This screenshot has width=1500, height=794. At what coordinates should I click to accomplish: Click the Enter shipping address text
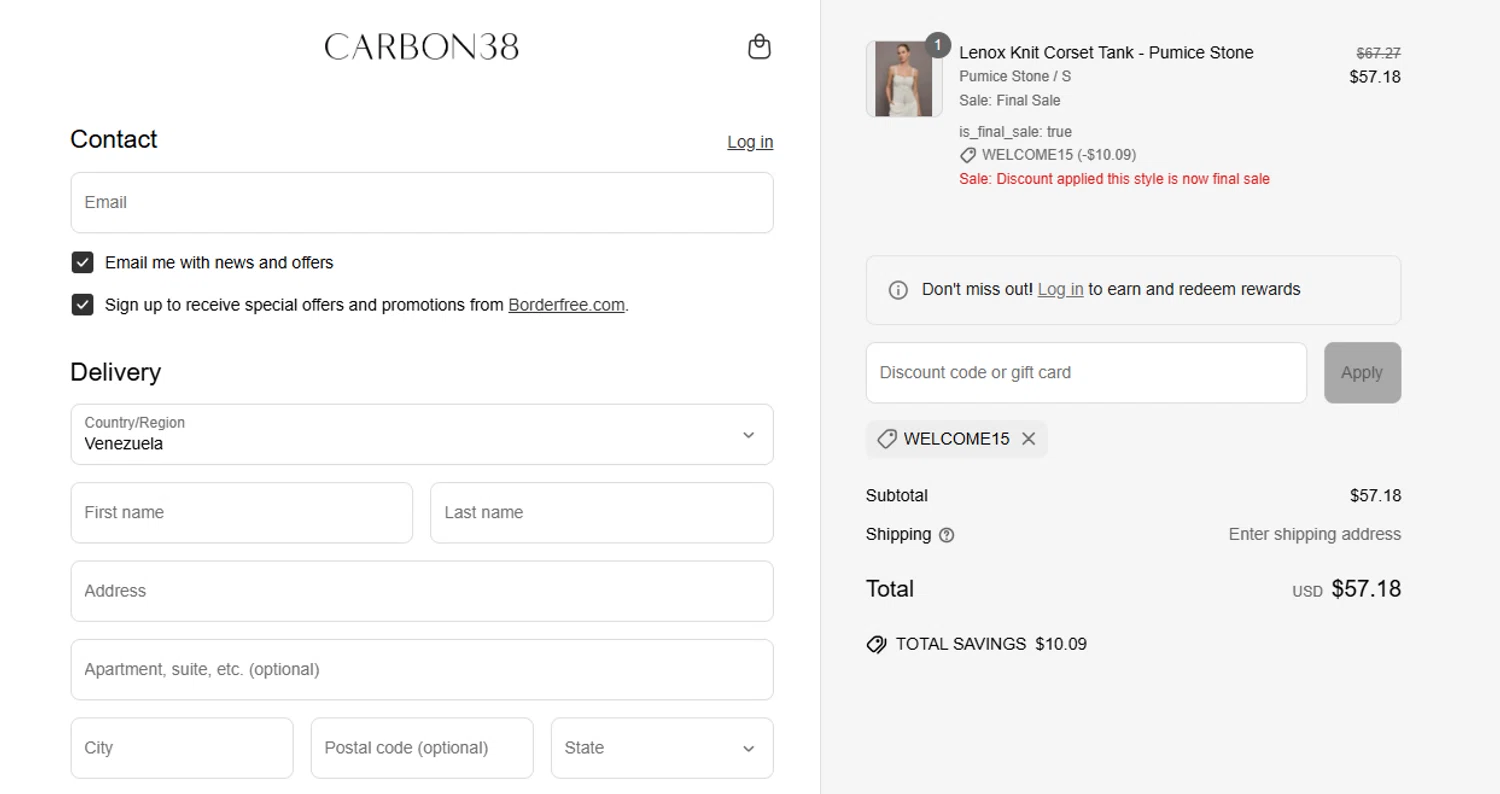click(1315, 535)
